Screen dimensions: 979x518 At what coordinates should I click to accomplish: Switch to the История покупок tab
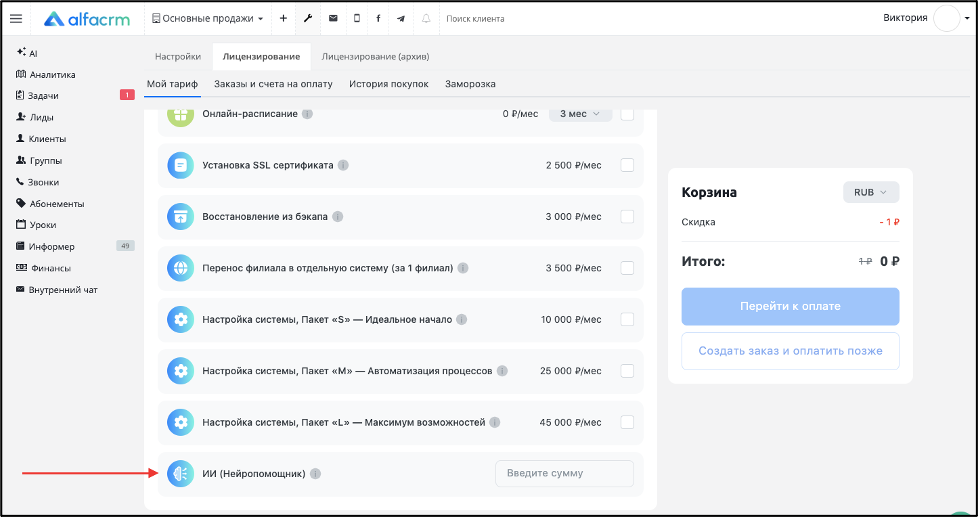pyautogui.click(x=389, y=84)
